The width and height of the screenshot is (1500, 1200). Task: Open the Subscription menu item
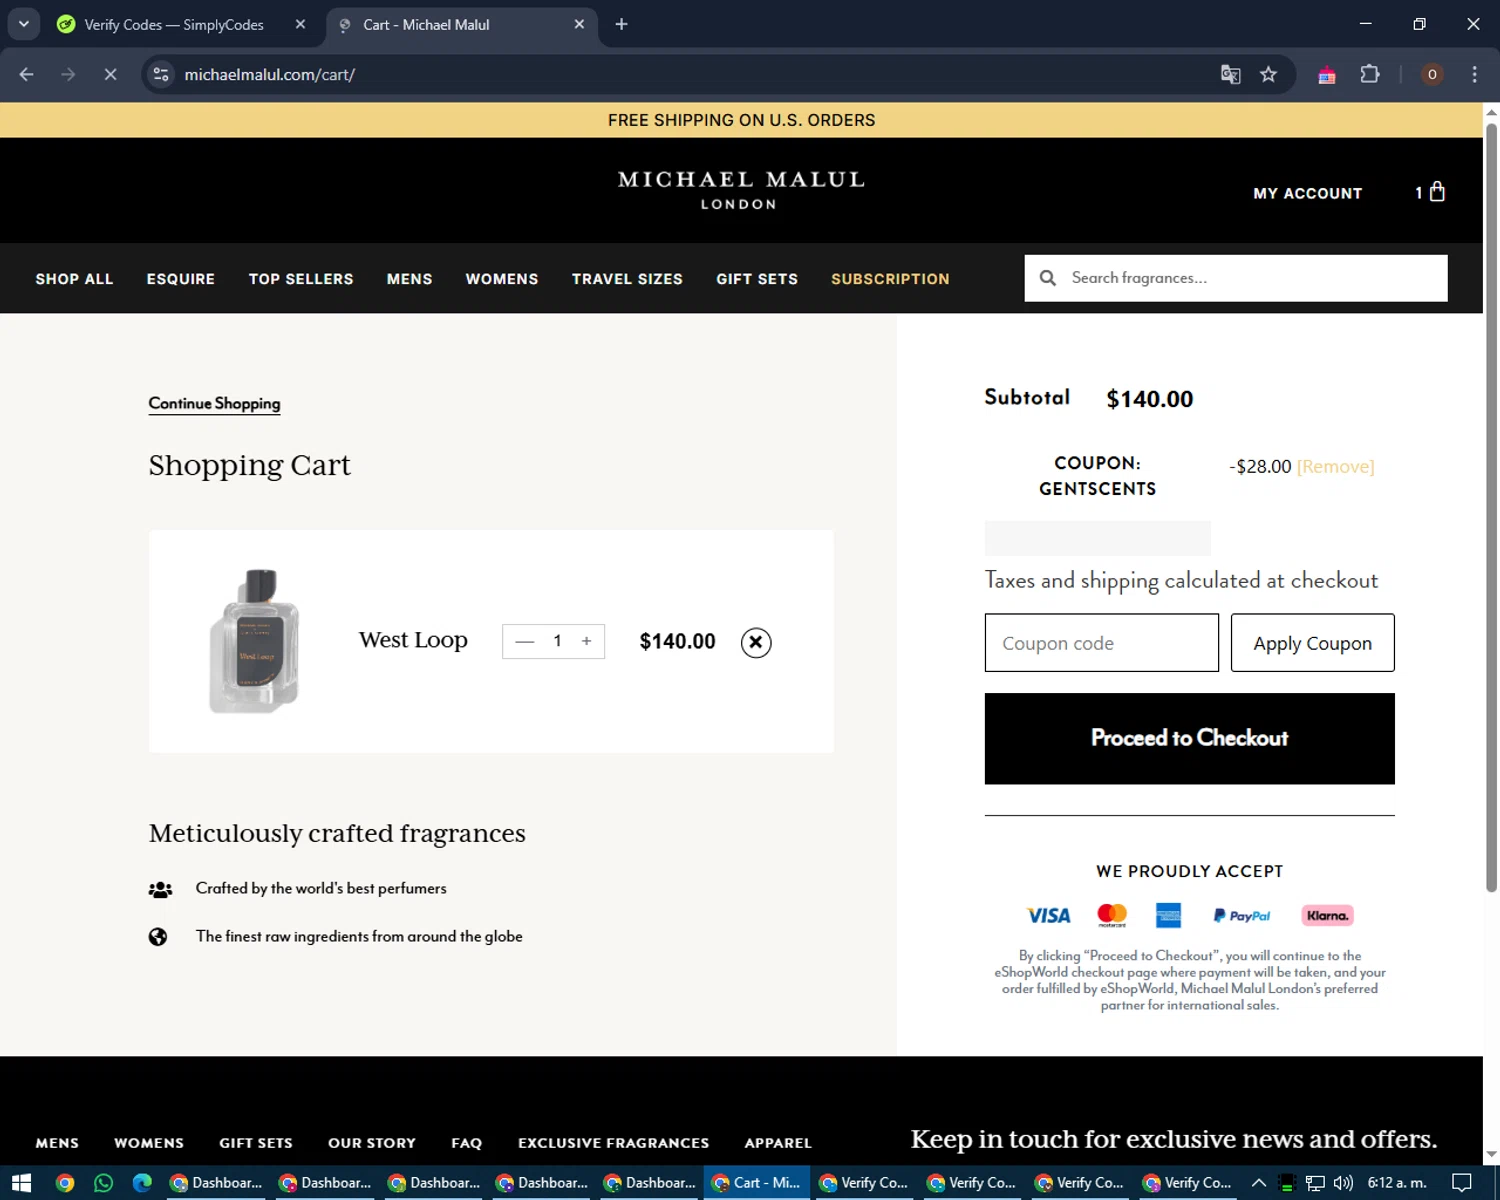click(x=890, y=279)
